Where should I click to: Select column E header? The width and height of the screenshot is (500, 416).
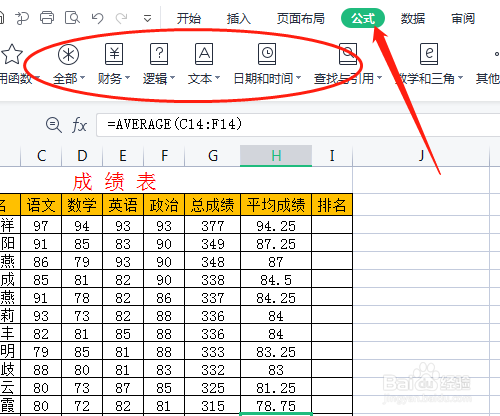123,156
